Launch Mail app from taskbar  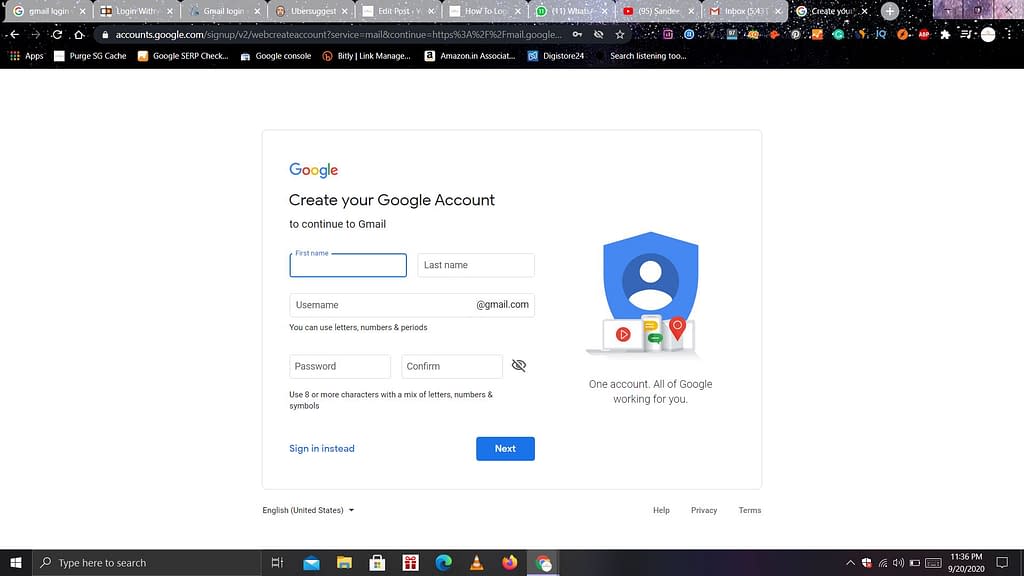(x=312, y=562)
